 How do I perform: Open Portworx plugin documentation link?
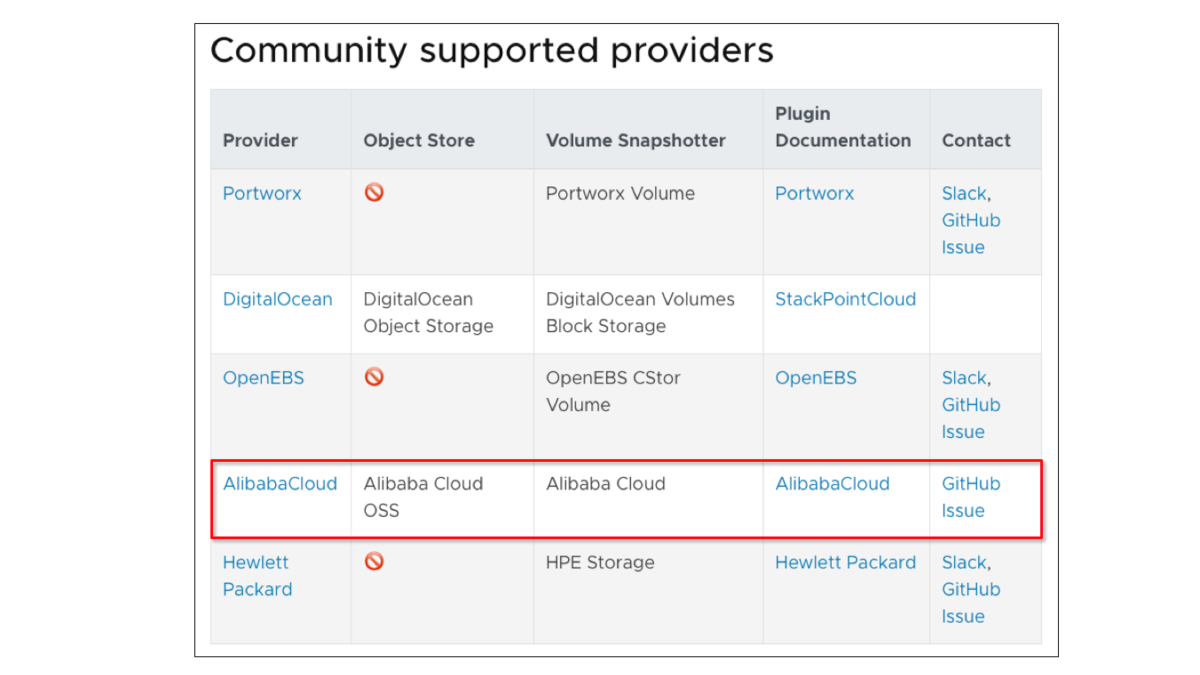pyautogui.click(x=814, y=194)
